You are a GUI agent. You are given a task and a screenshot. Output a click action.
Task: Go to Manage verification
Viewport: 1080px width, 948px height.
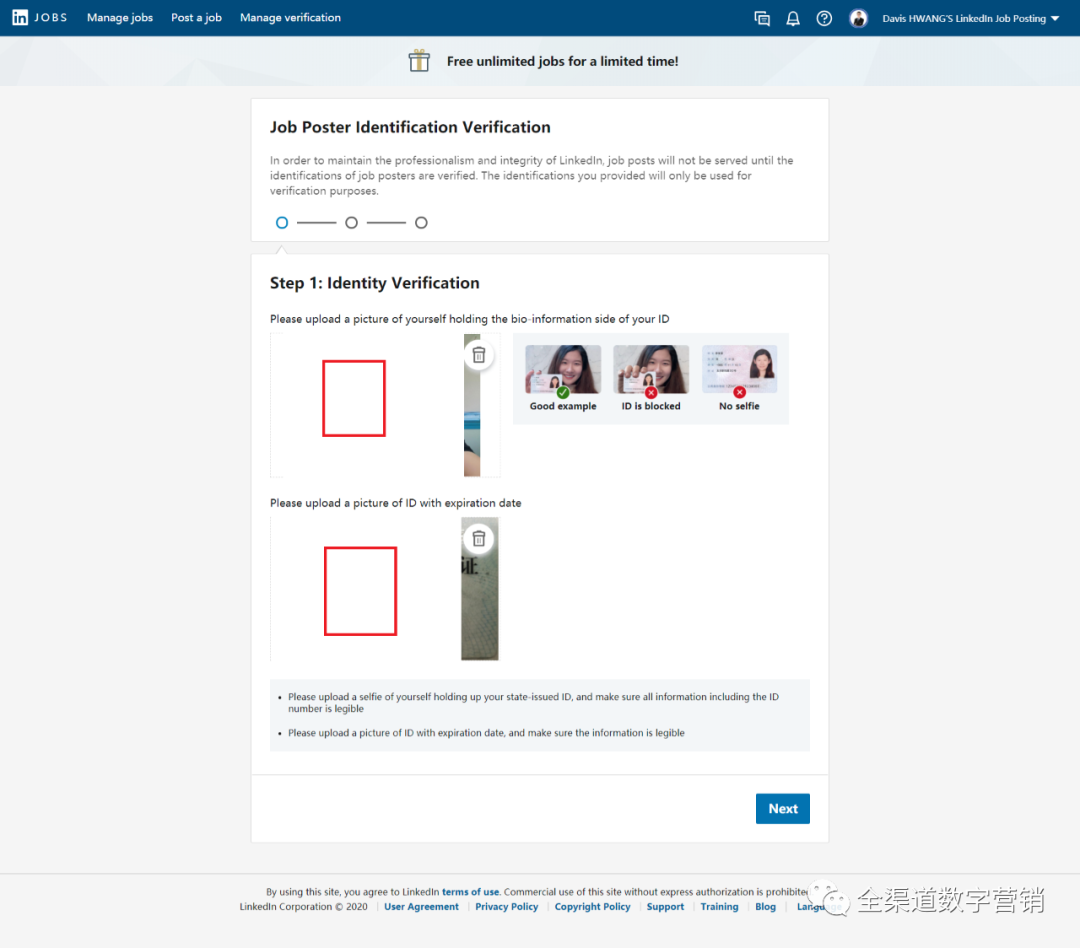click(x=290, y=18)
